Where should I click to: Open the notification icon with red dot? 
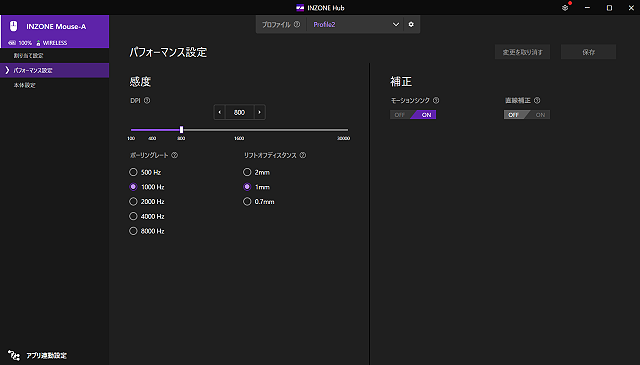point(565,7)
